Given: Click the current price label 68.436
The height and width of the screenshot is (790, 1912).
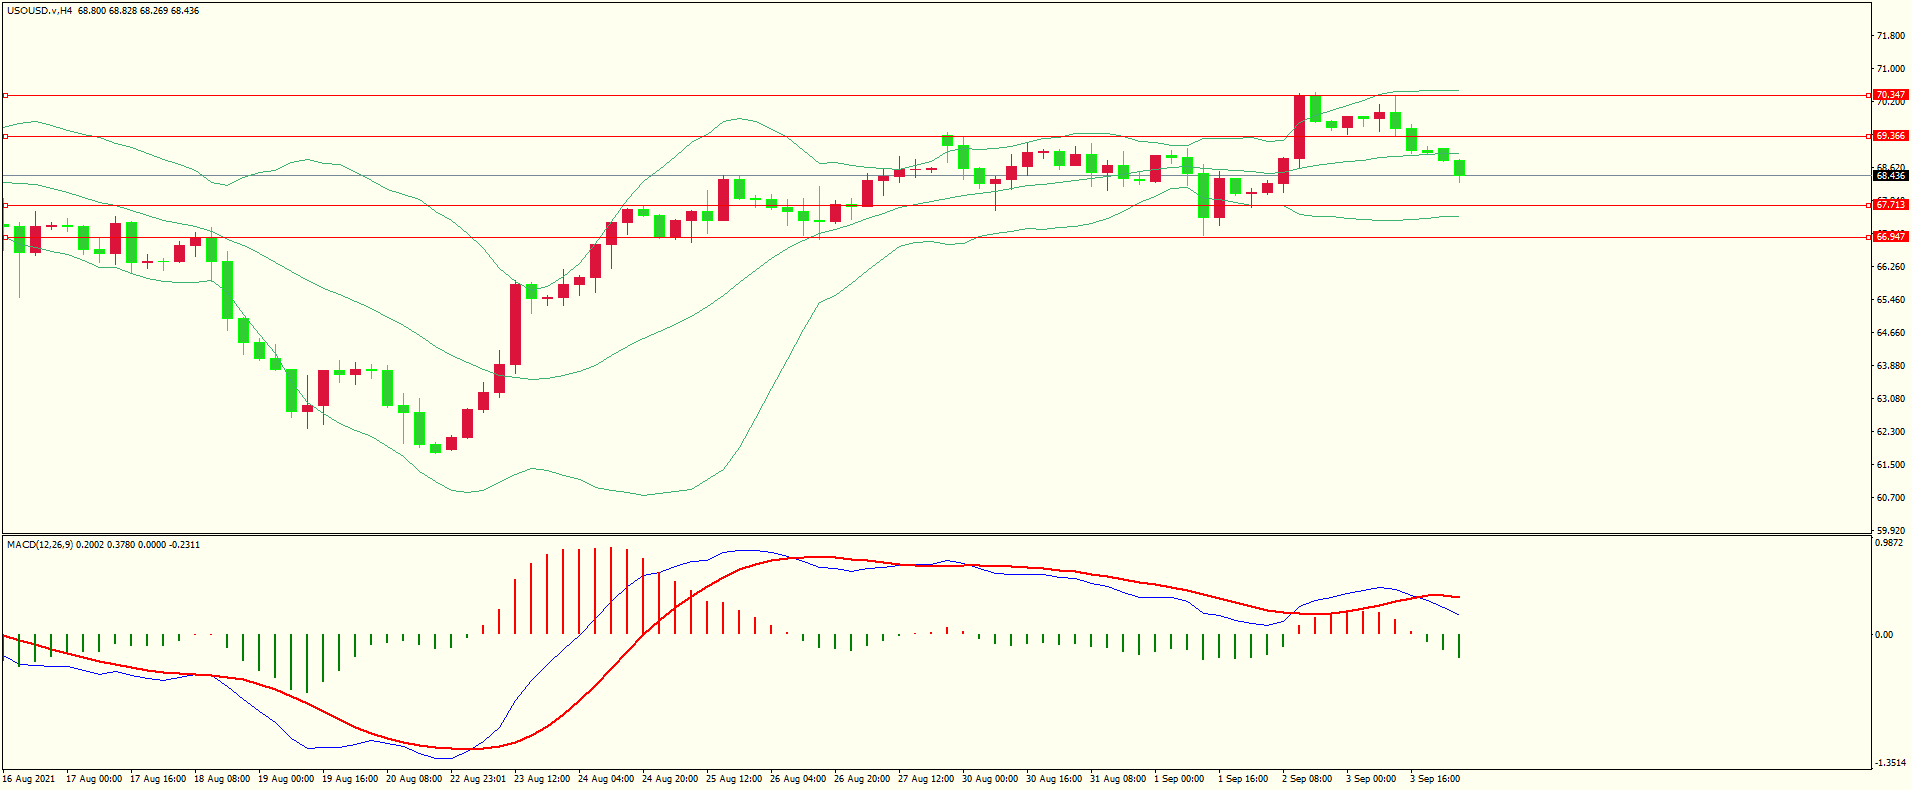Looking at the screenshot, I should click(1889, 176).
